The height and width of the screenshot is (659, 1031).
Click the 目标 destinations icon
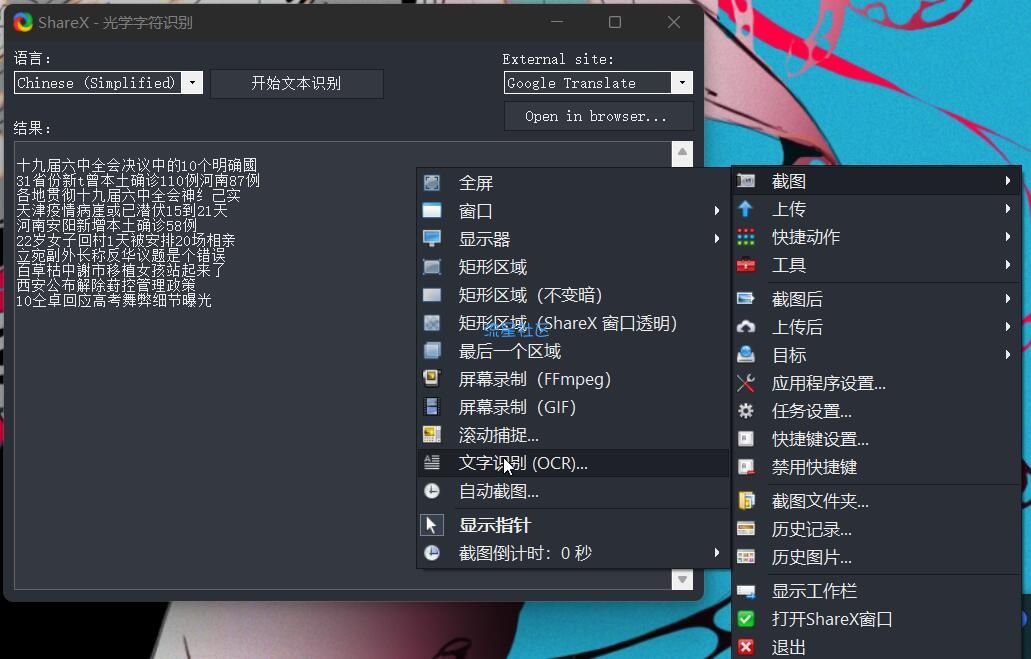pyautogui.click(x=746, y=354)
